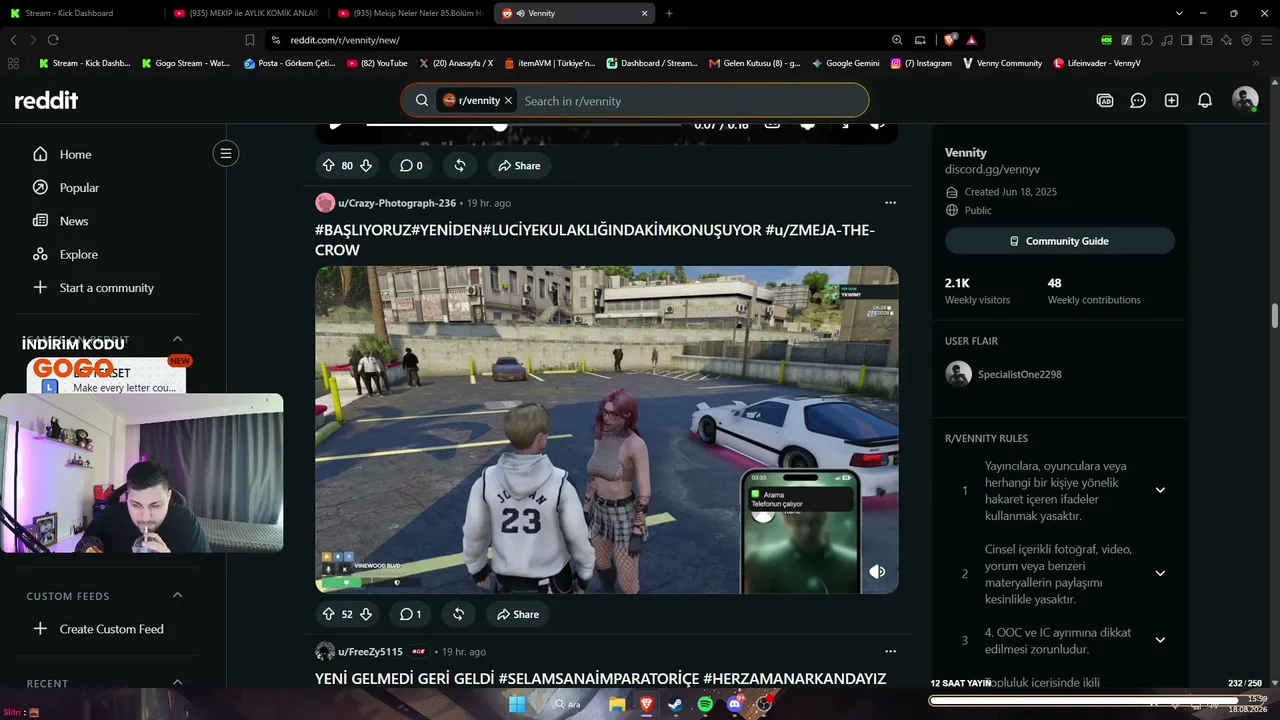Open the Reddit user profile menu
The image size is (1280, 720).
(x=1245, y=99)
